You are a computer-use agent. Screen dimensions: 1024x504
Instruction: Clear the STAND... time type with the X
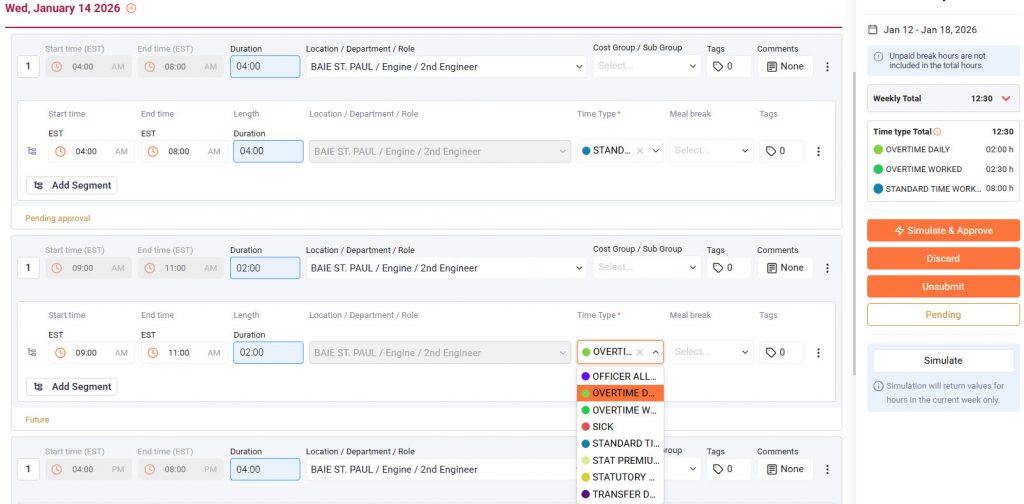tap(640, 151)
